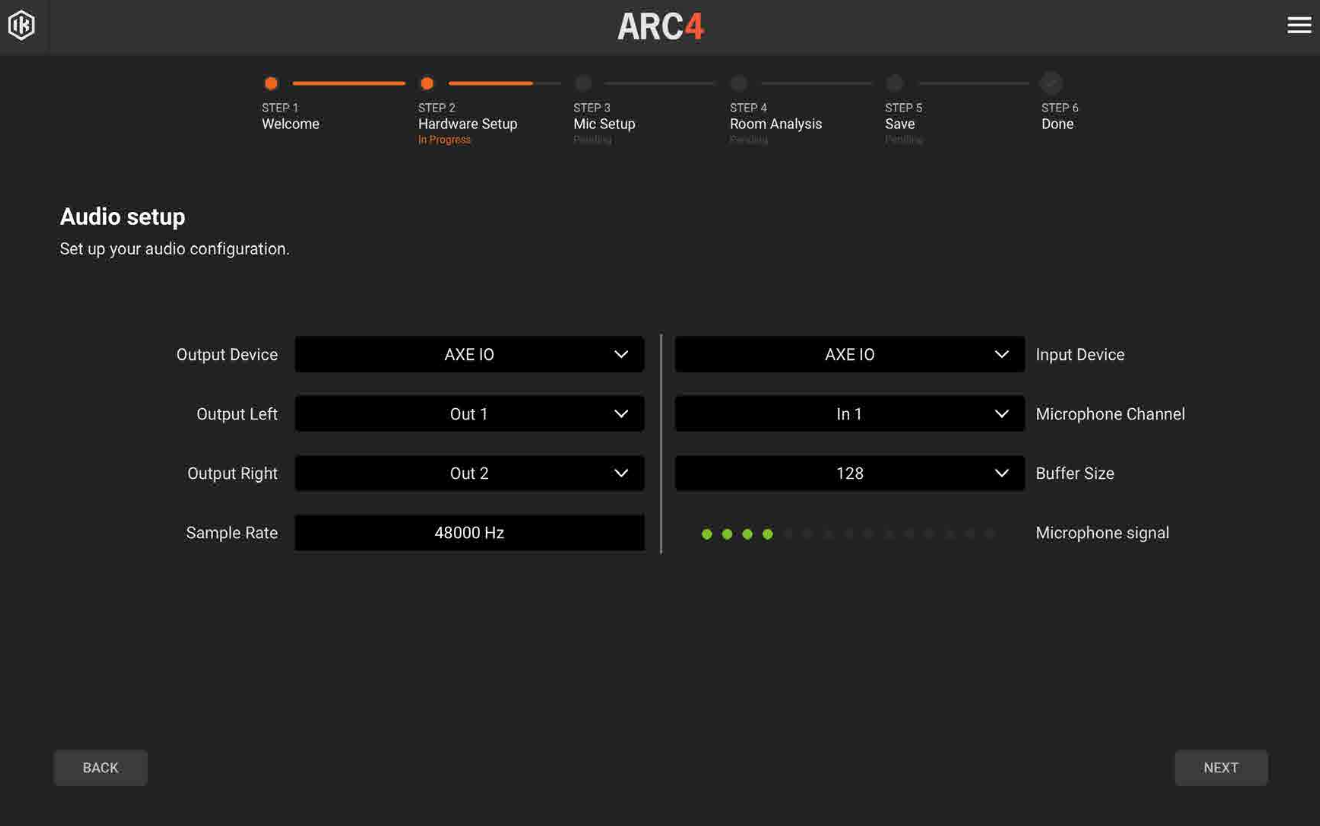Select the Step 4 Room Analysis circle
1320x826 pixels.
pos(739,83)
